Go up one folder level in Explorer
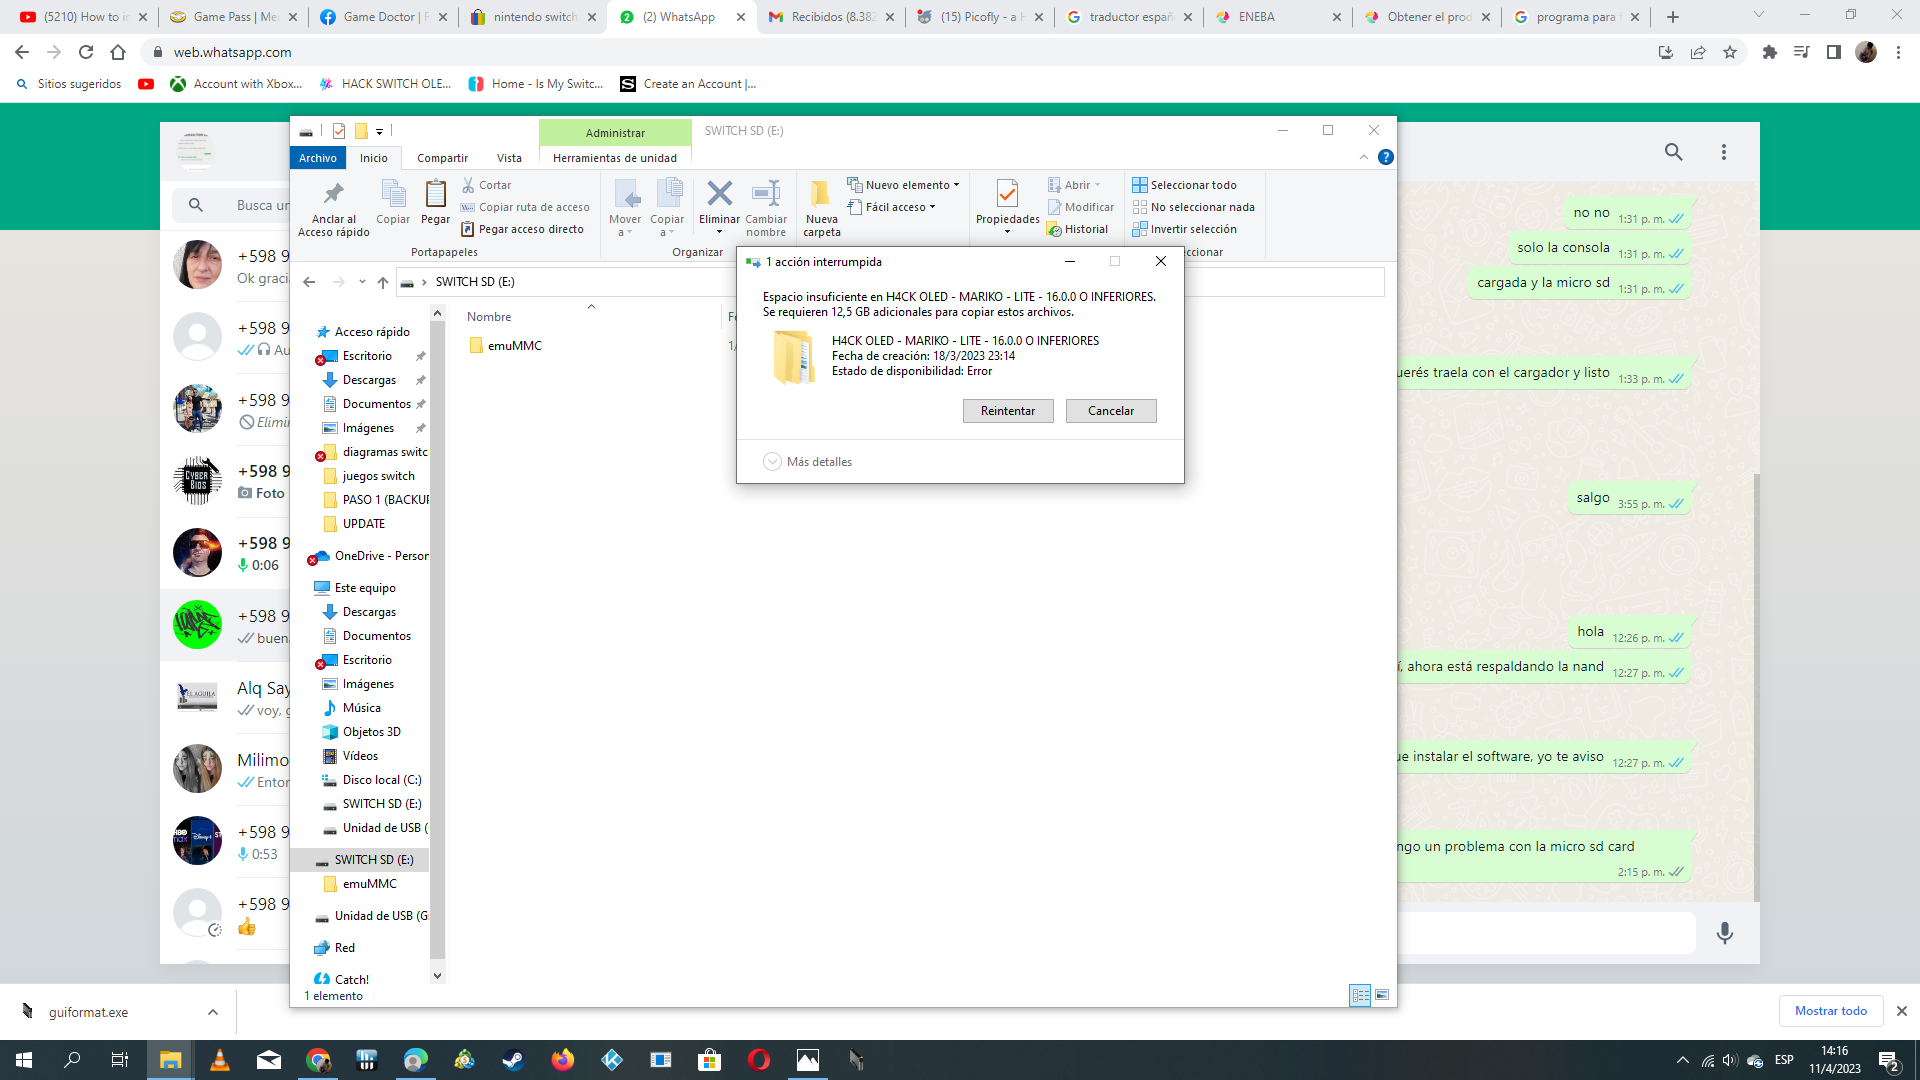This screenshot has height=1080, width=1920. point(383,282)
